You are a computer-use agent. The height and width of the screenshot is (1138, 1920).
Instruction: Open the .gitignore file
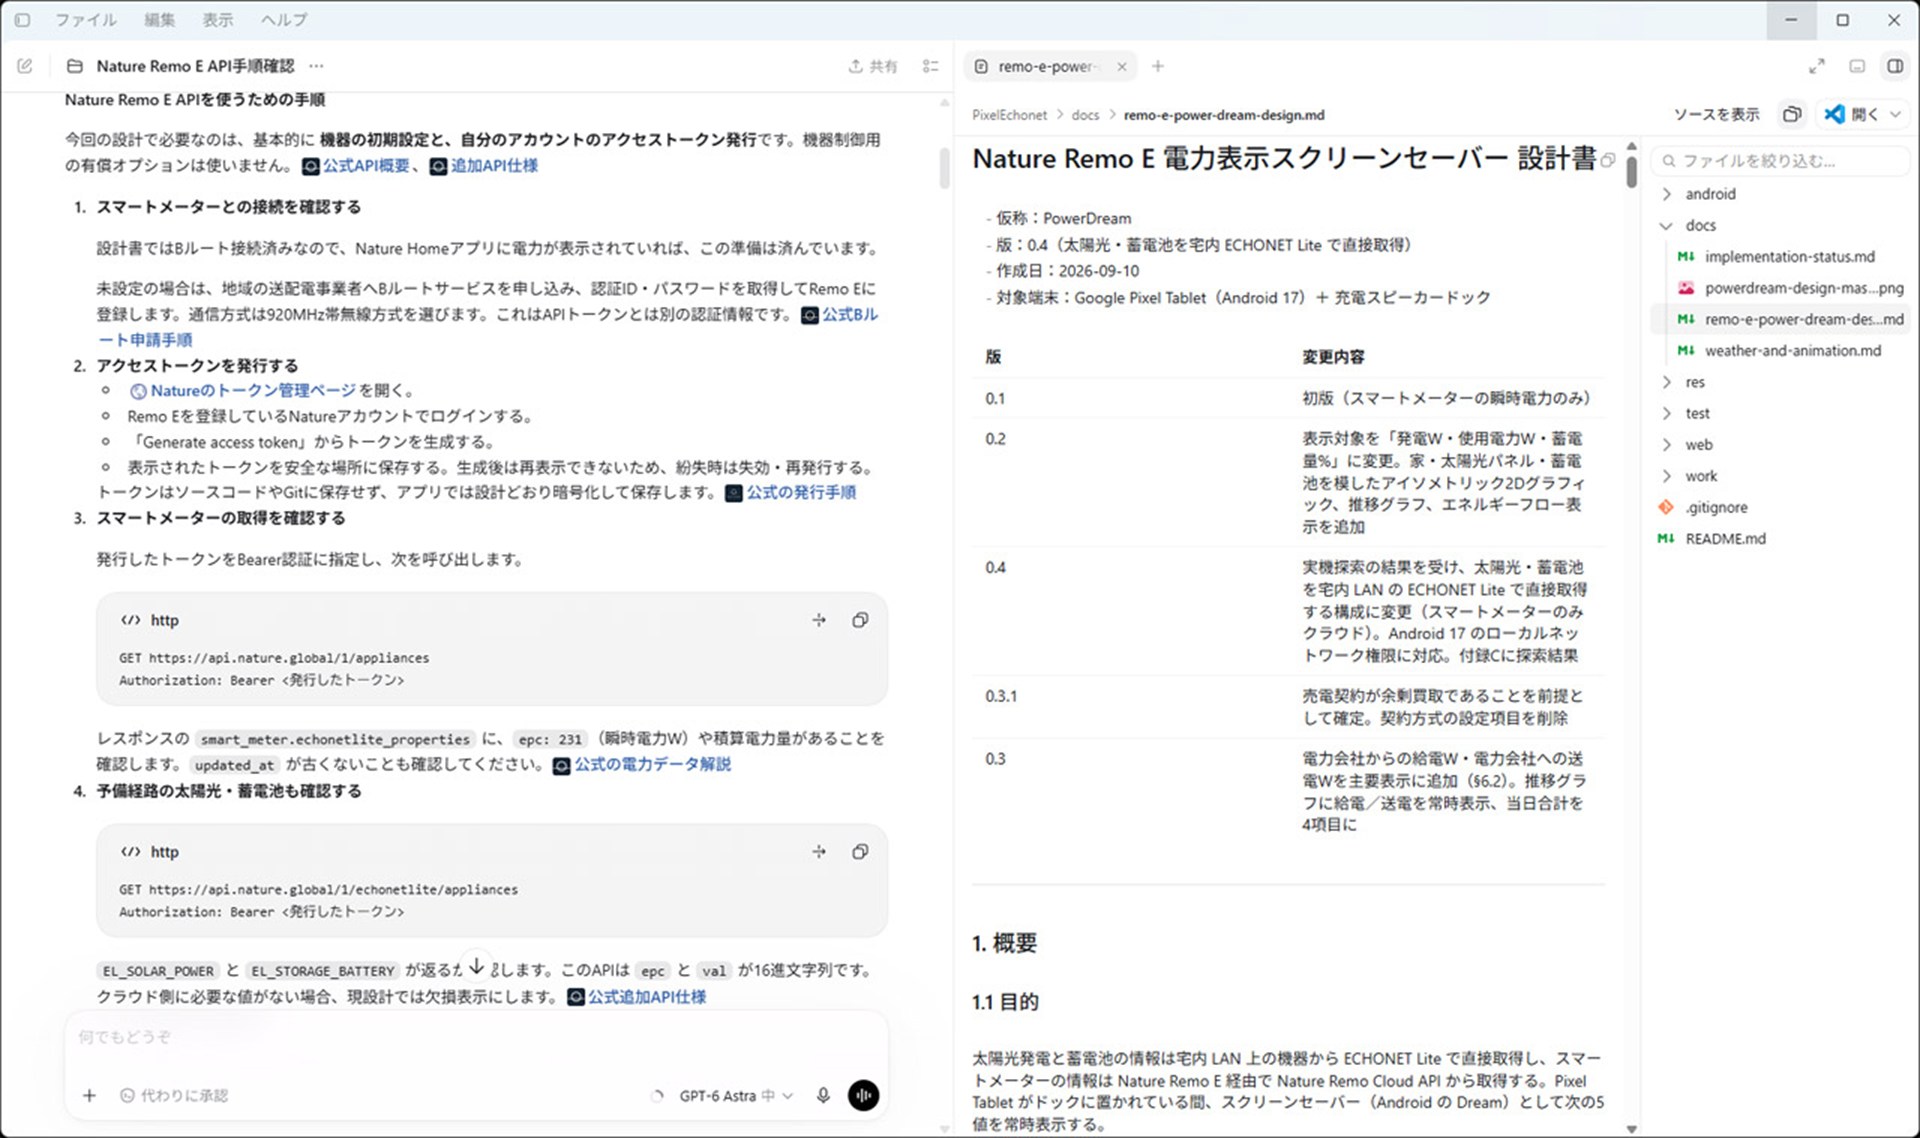click(1780, 507)
